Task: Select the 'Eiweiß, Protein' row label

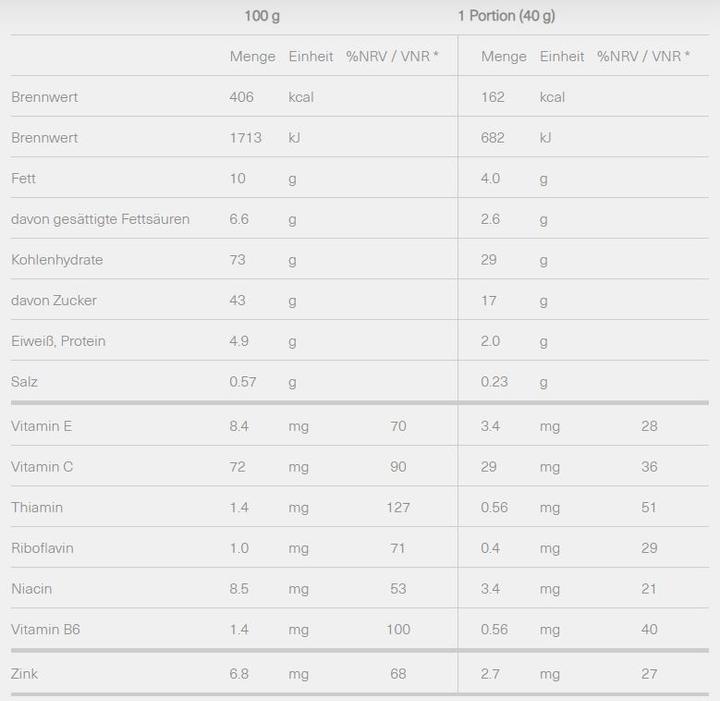Action: click(x=58, y=341)
